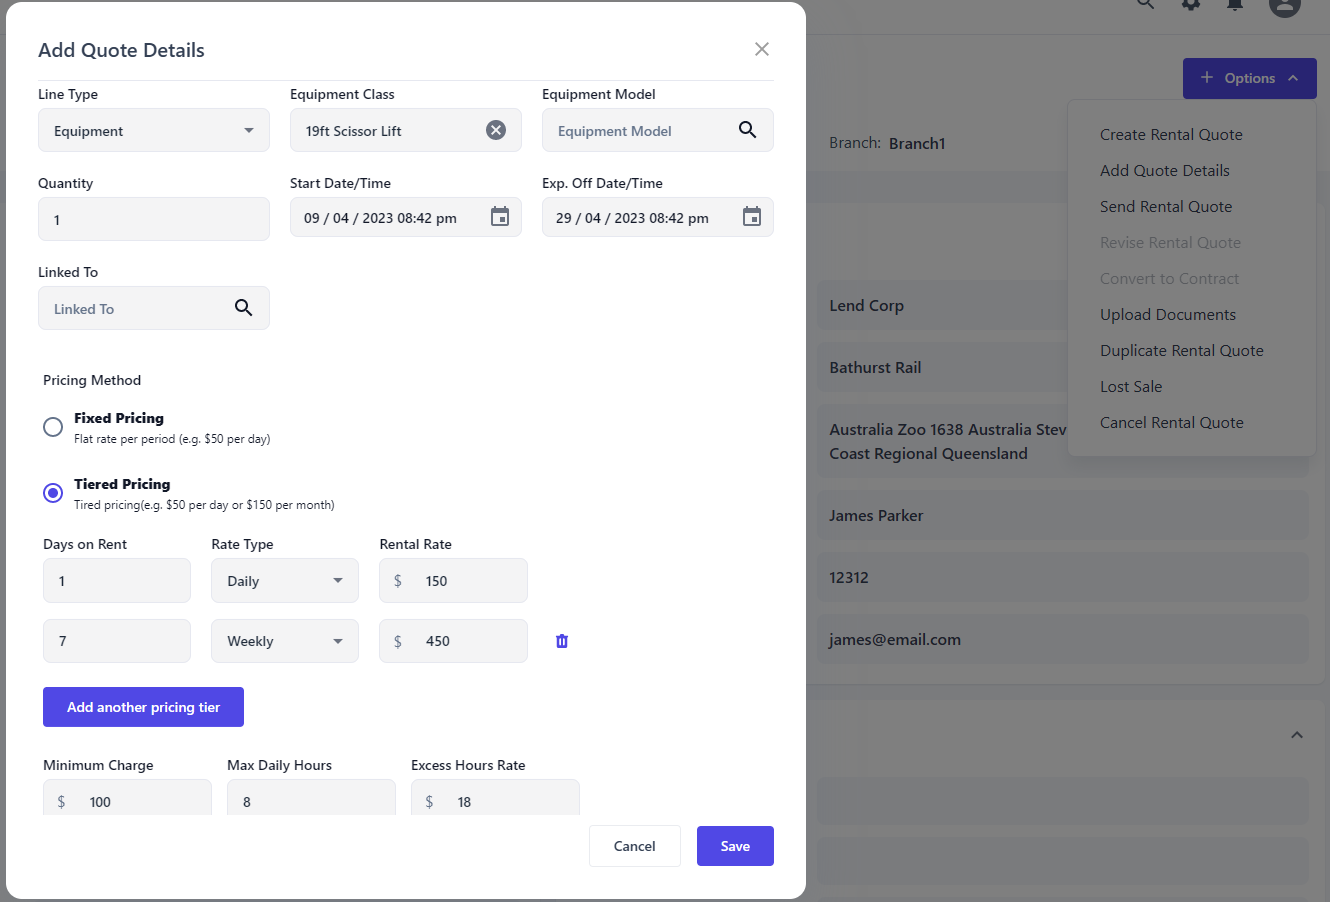
Task: Select the Fixed Pricing radio button
Action: (53, 427)
